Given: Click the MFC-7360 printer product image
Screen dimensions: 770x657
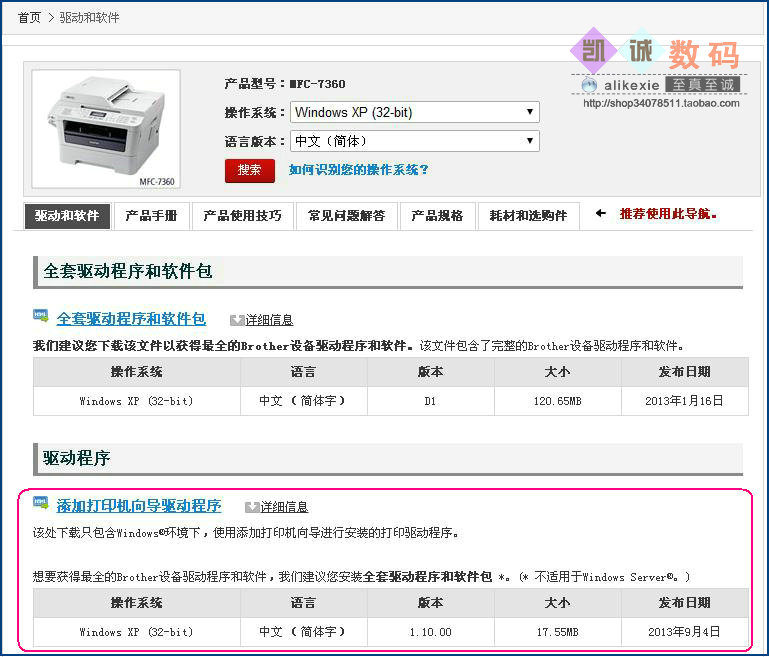Looking at the screenshot, I should click(x=106, y=129).
